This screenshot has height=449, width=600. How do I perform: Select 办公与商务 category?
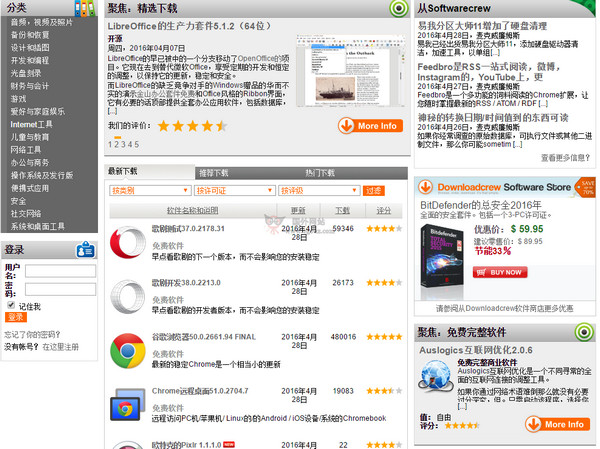(30, 162)
